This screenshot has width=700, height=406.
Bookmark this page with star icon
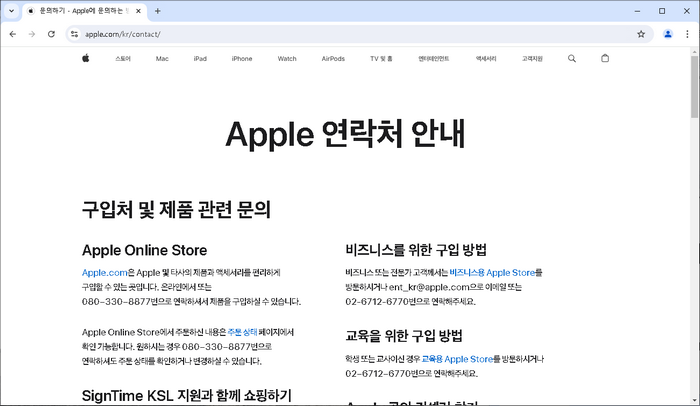[x=641, y=34]
